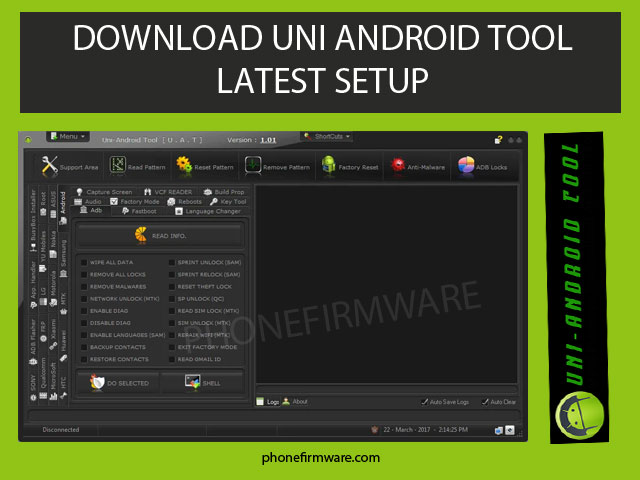Click the Key Tool key icon
The image size is (640, 480).
pos(213,202)
